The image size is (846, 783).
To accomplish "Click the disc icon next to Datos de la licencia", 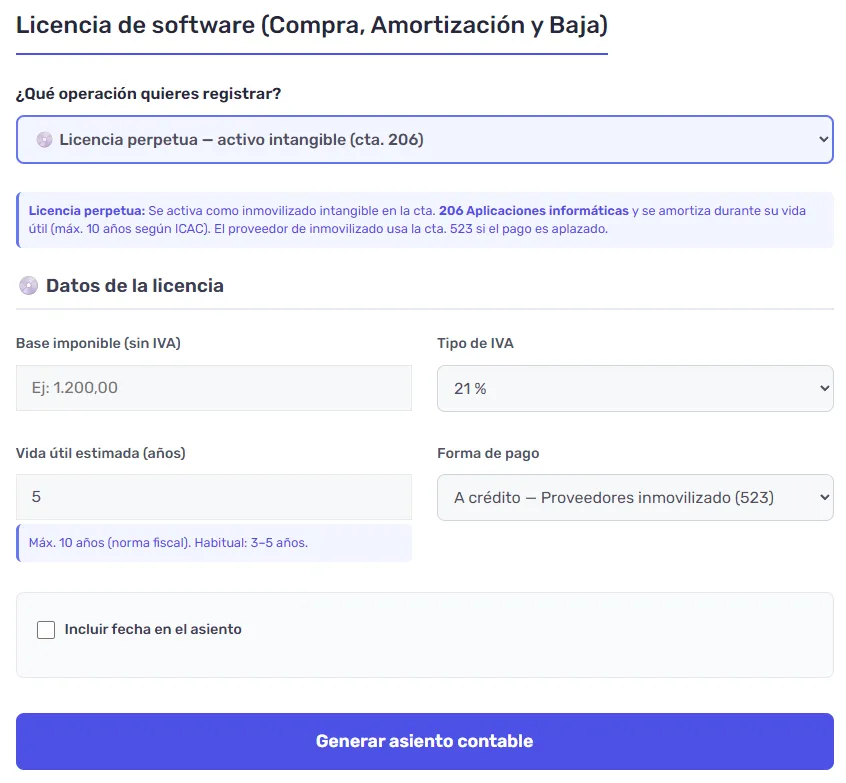I will point(28,285).
